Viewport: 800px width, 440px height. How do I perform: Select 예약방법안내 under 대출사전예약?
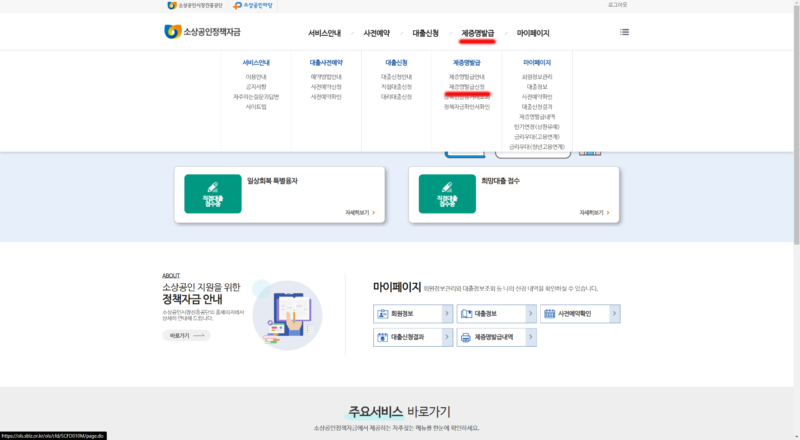coord(326,77)
